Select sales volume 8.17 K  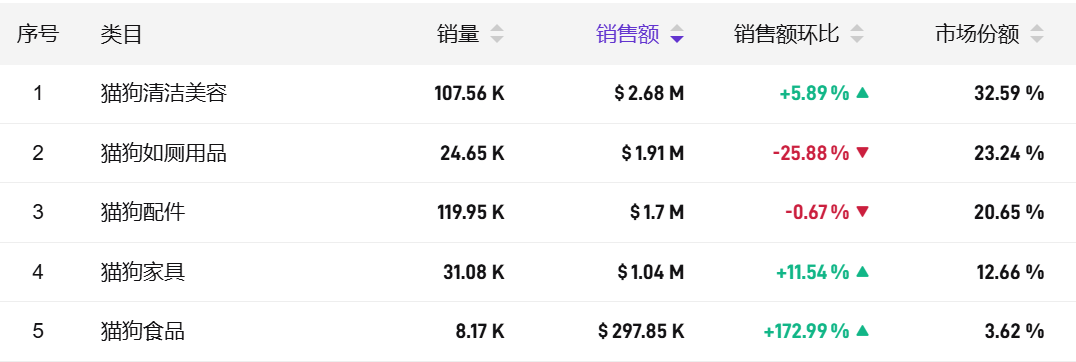(x=480, y=332)
